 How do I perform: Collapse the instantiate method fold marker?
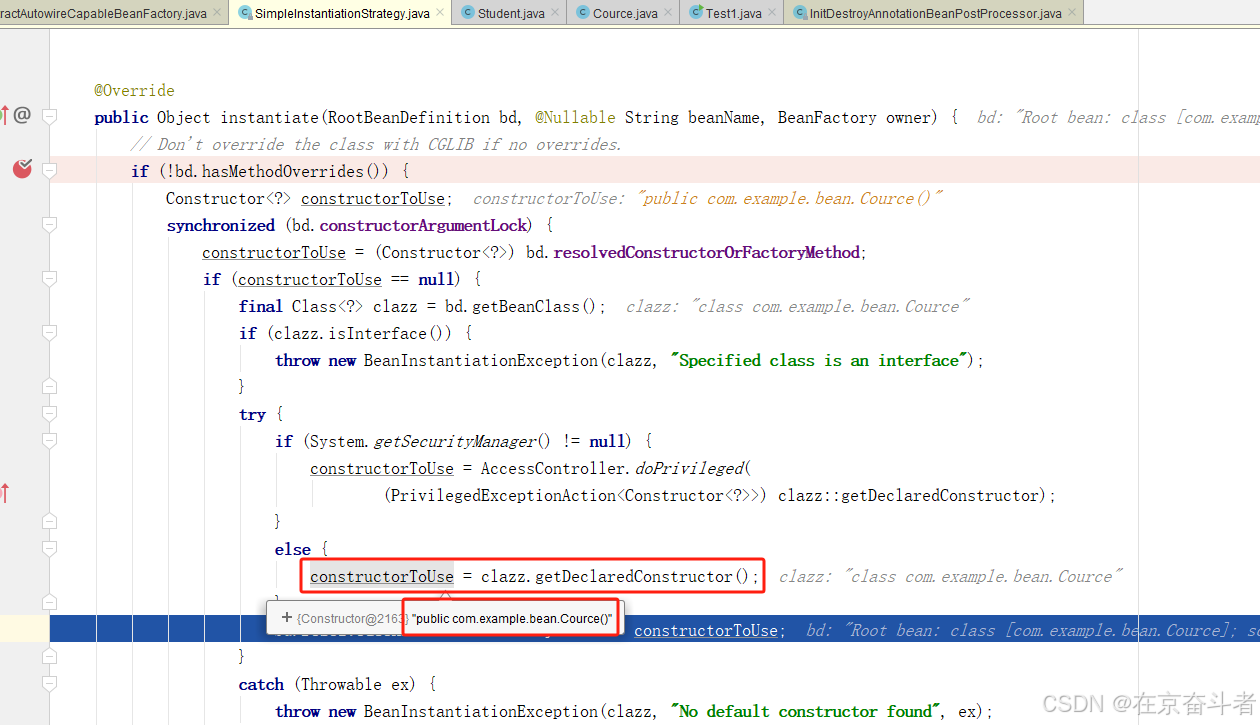[50, 117]
